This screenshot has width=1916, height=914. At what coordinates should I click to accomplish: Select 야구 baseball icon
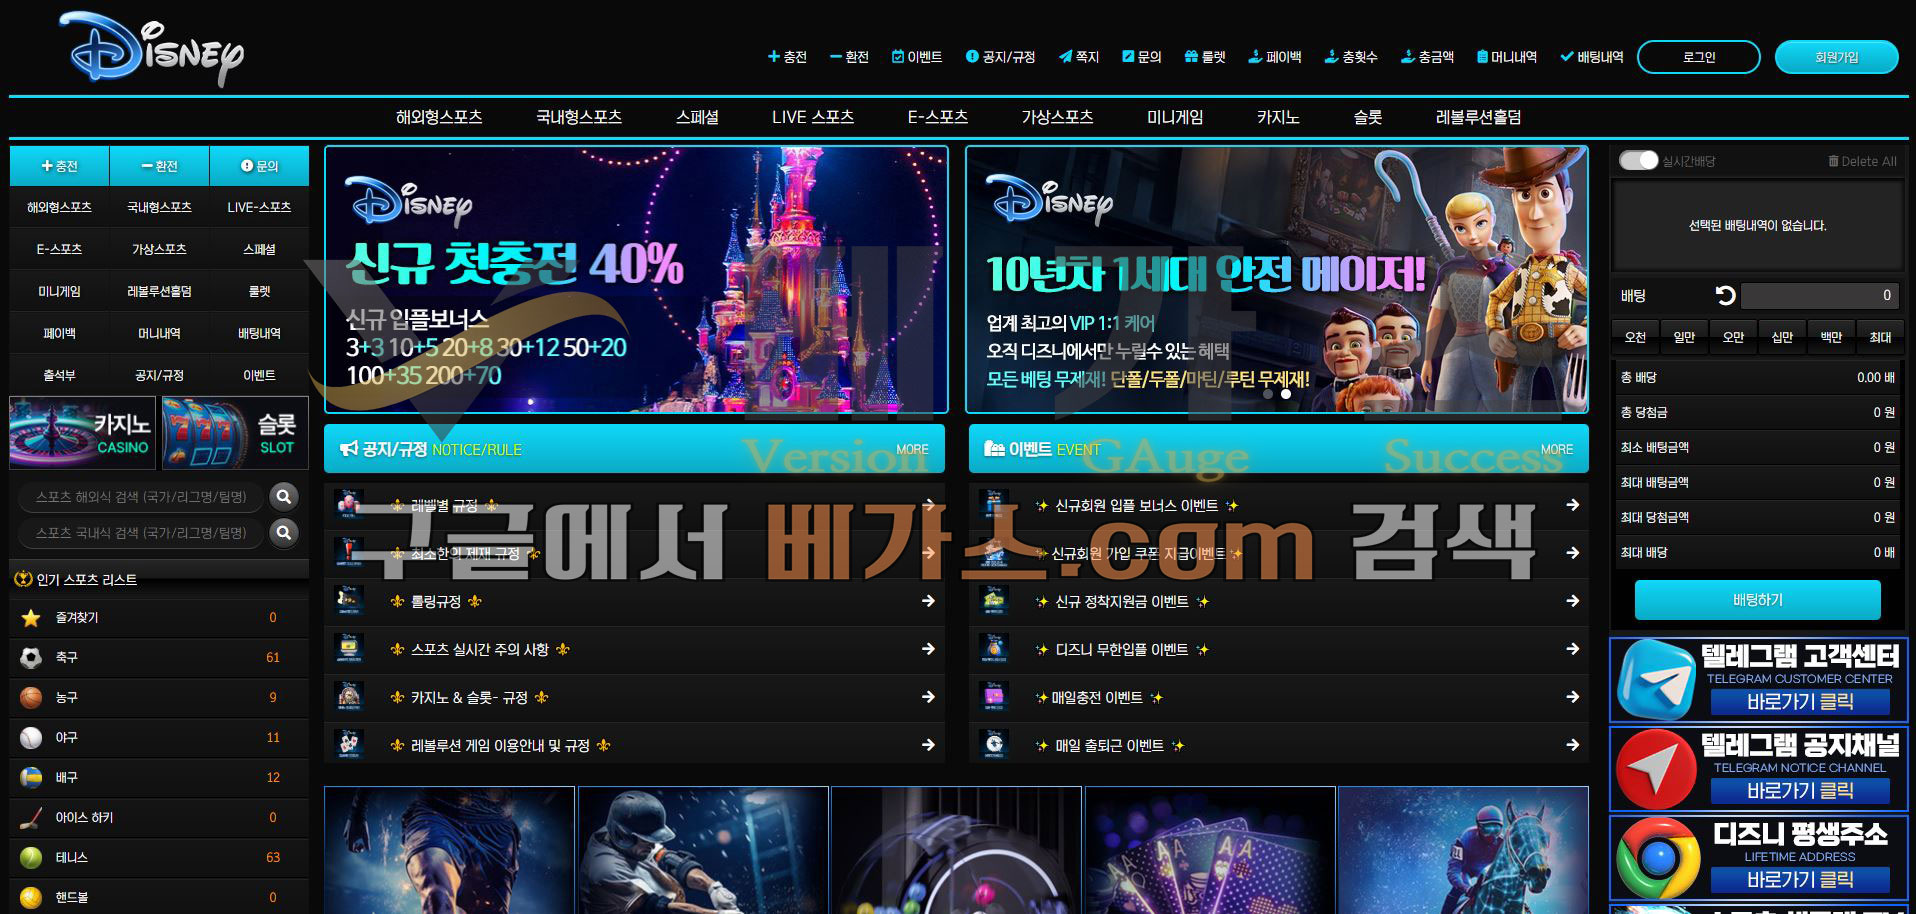[31, 737]
